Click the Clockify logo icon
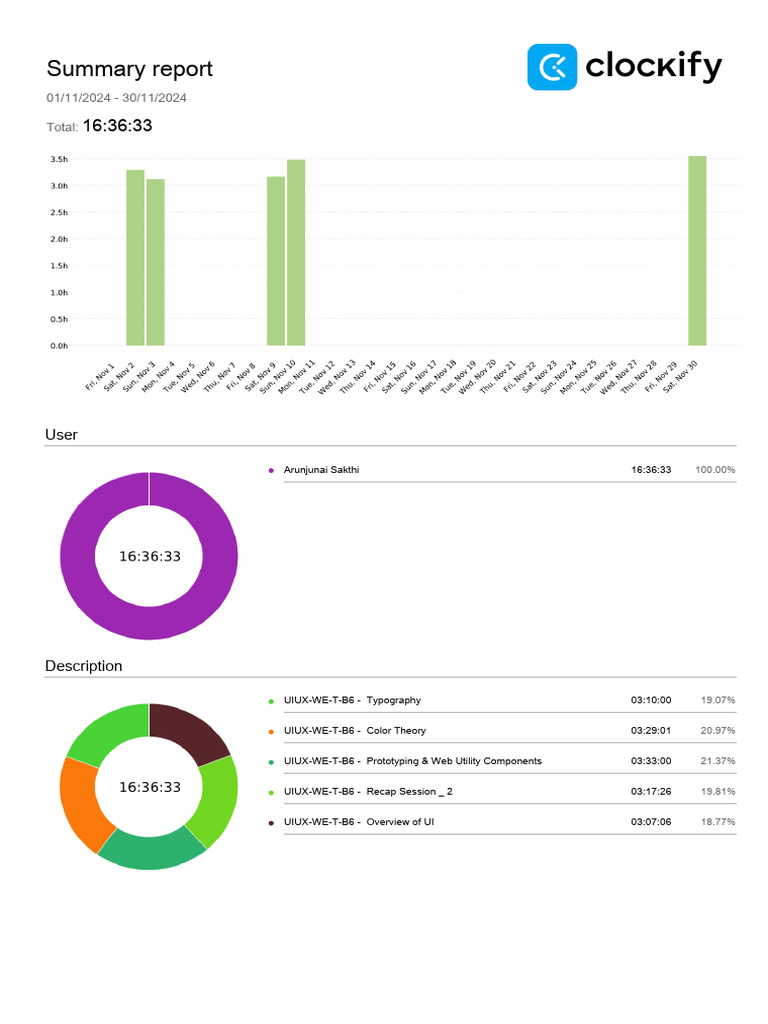Image resolution: width=768 pixels, height=1024 pixels. point(552,67)
